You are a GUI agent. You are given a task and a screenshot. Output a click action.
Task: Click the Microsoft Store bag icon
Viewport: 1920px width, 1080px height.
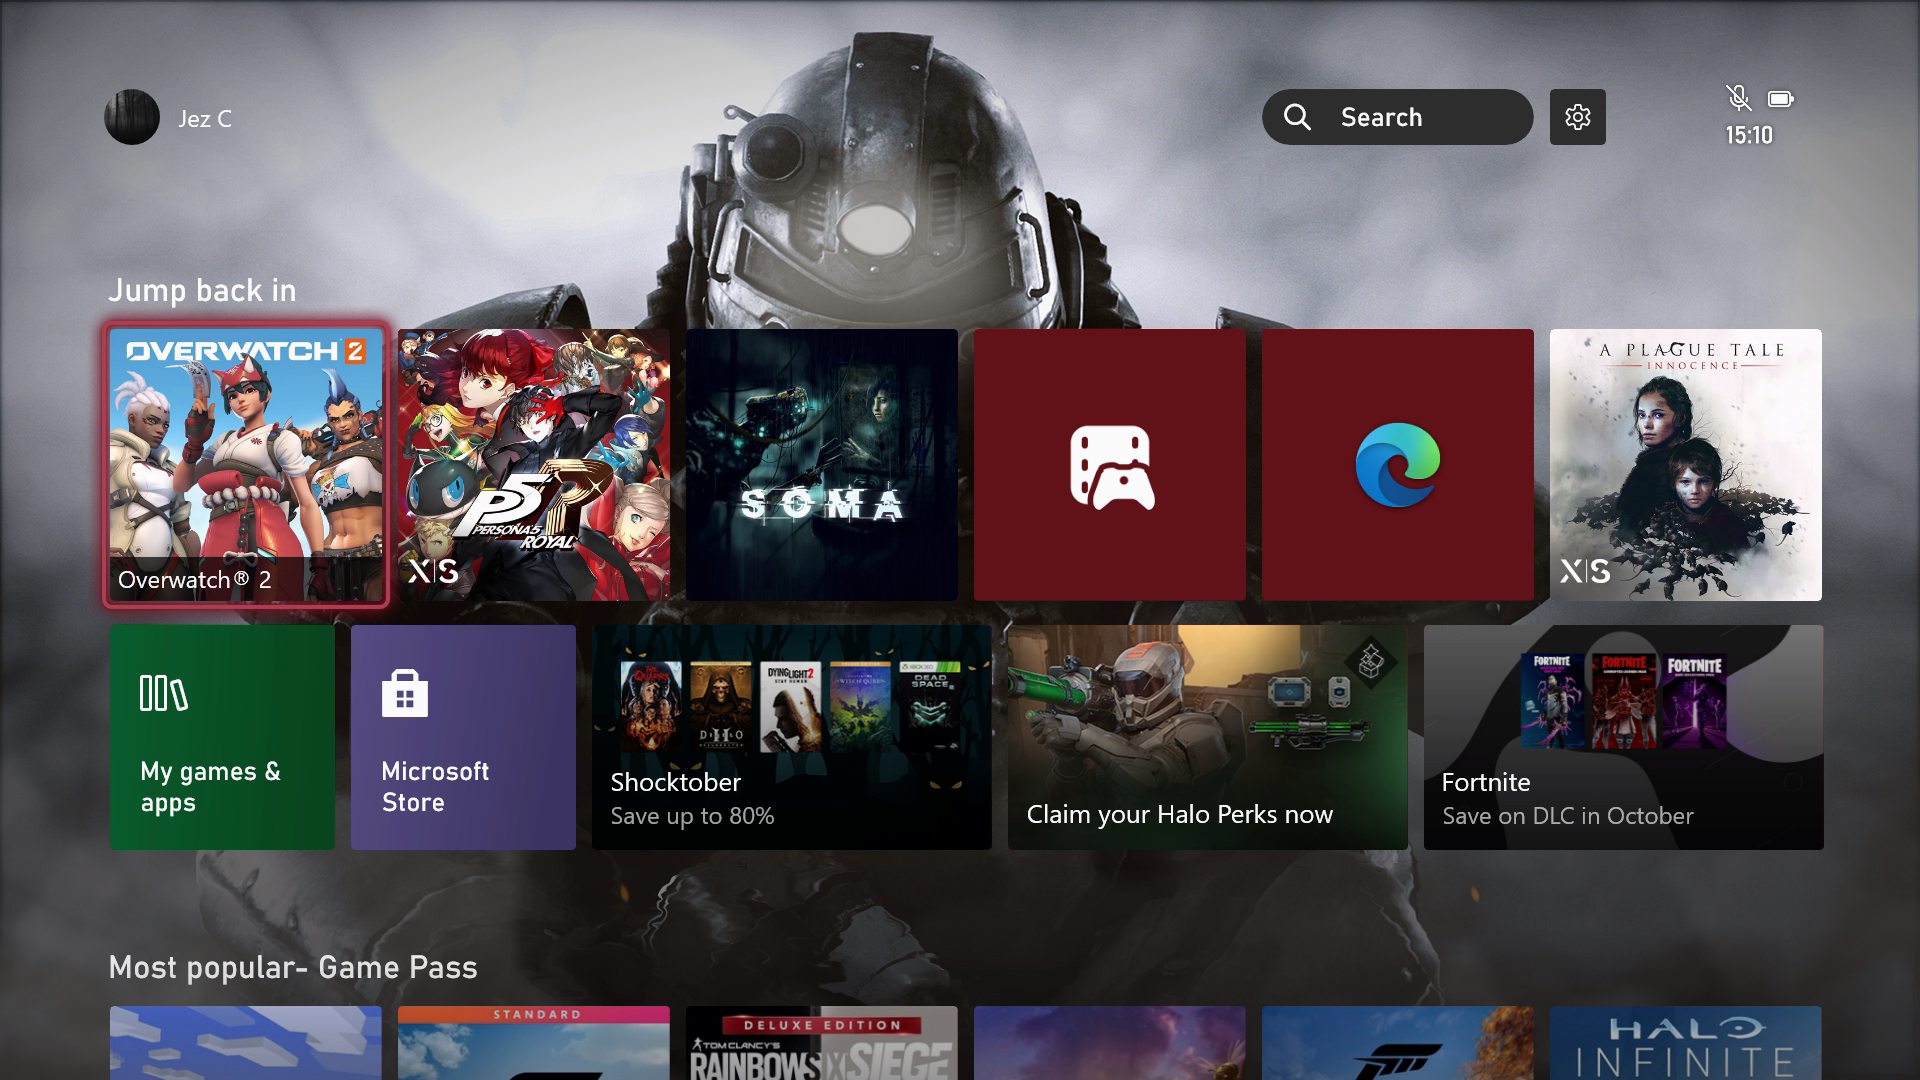(405, 693)
